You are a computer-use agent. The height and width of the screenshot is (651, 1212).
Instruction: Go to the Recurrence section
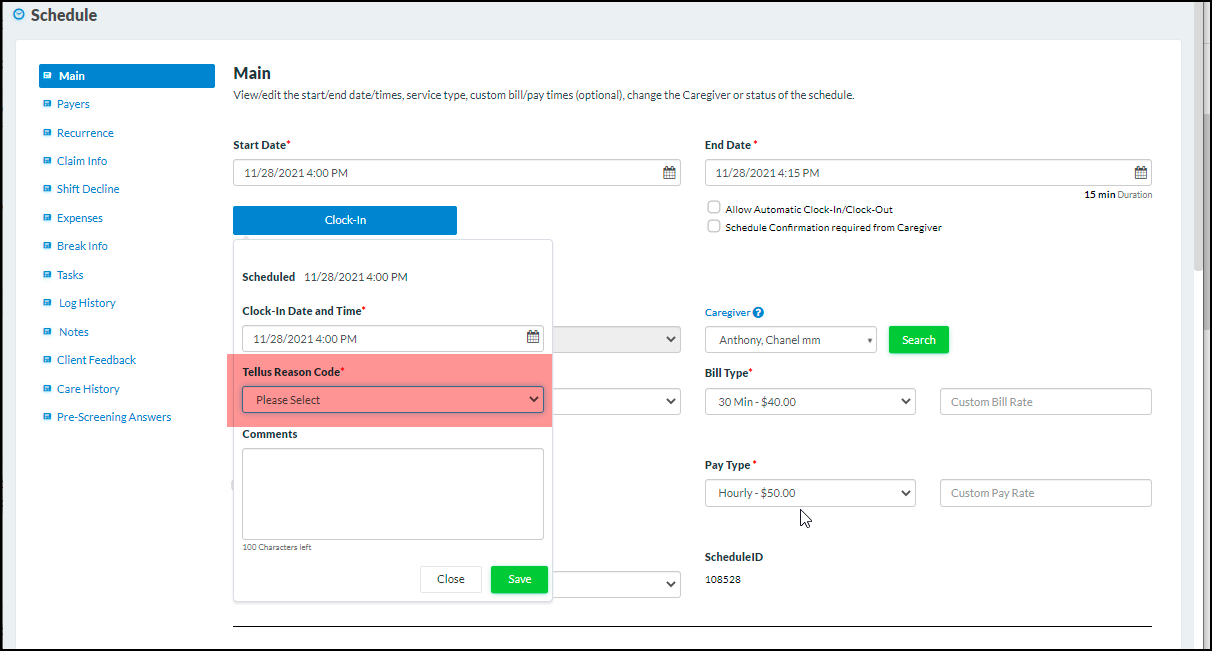(x=85, y=133)
